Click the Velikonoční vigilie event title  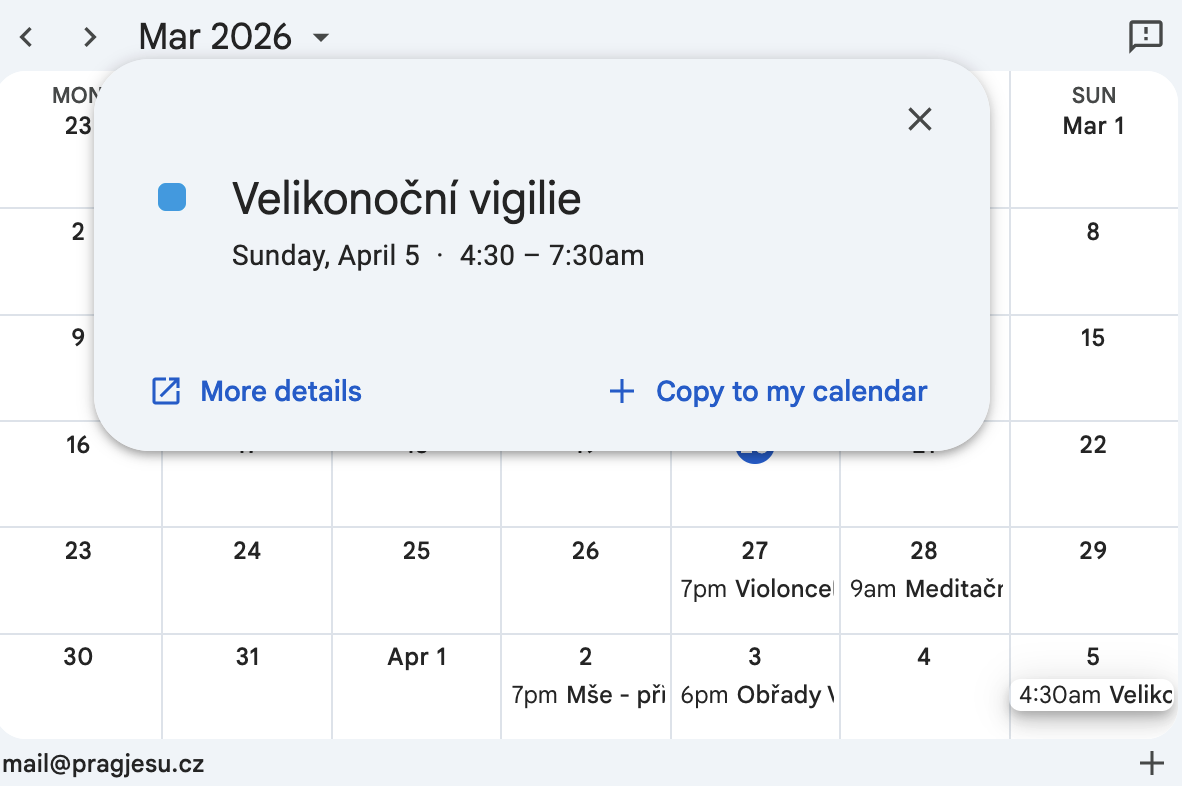pyautogui.click(x=406, y=198)
